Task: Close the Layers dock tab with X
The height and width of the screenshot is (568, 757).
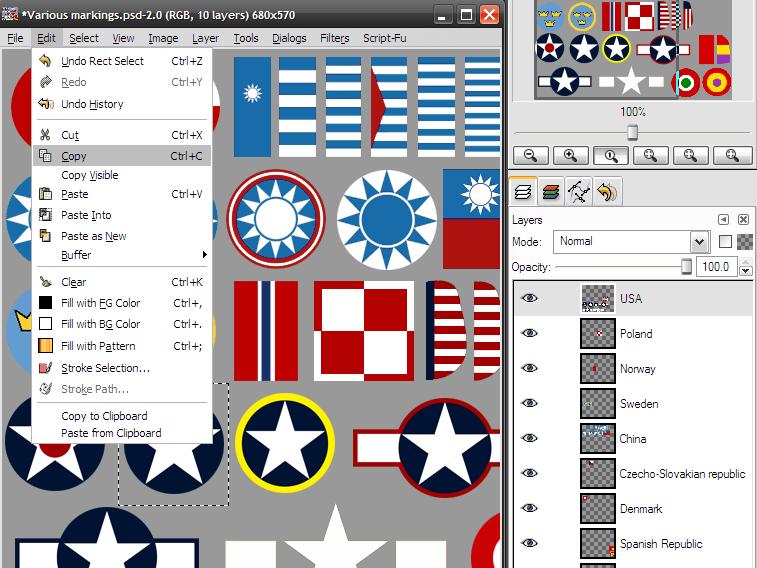Action: pyautogui.click(x=743, y=220)
